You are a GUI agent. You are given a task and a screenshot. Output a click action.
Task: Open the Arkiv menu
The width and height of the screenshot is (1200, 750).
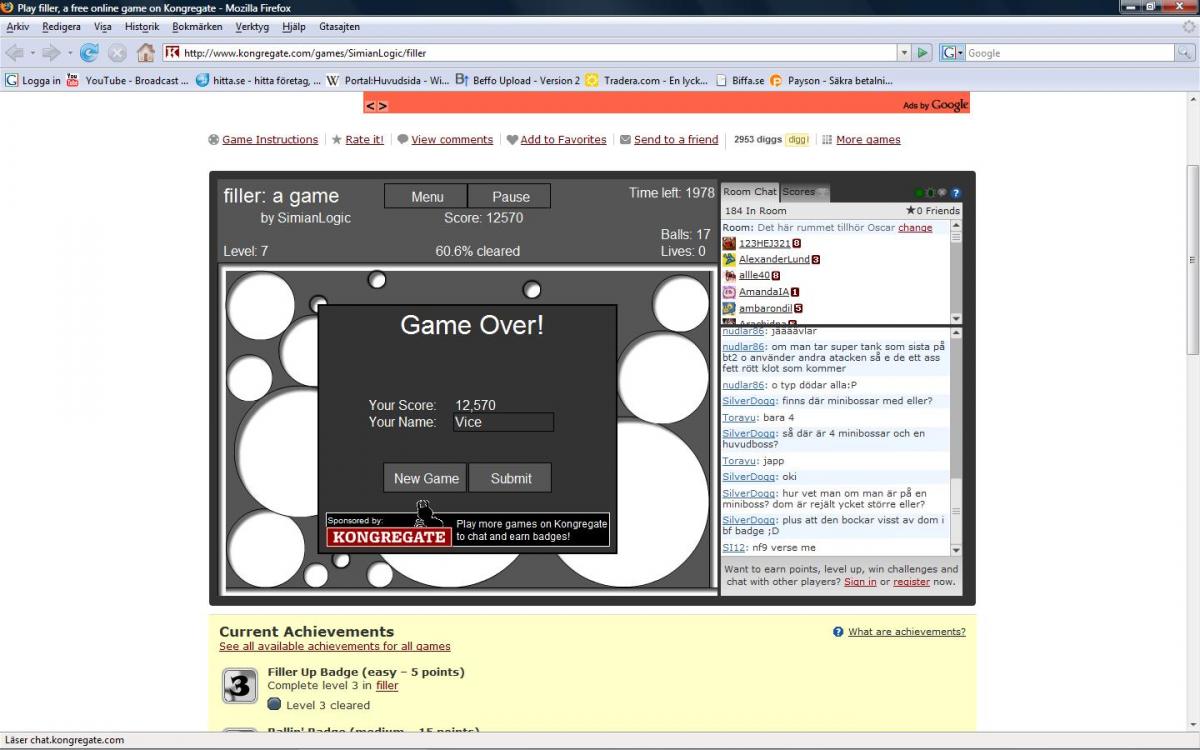[x=17, y=27]
